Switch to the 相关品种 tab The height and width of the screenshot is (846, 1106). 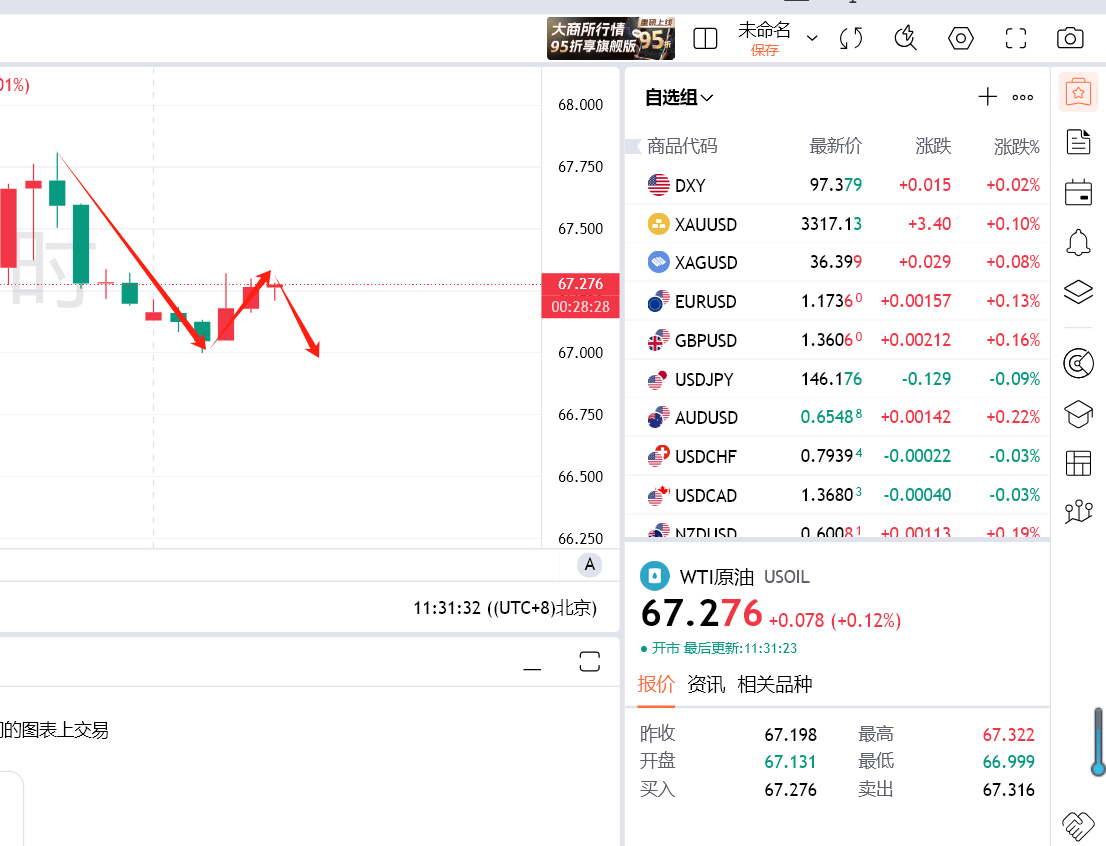(x=774, y=684)
